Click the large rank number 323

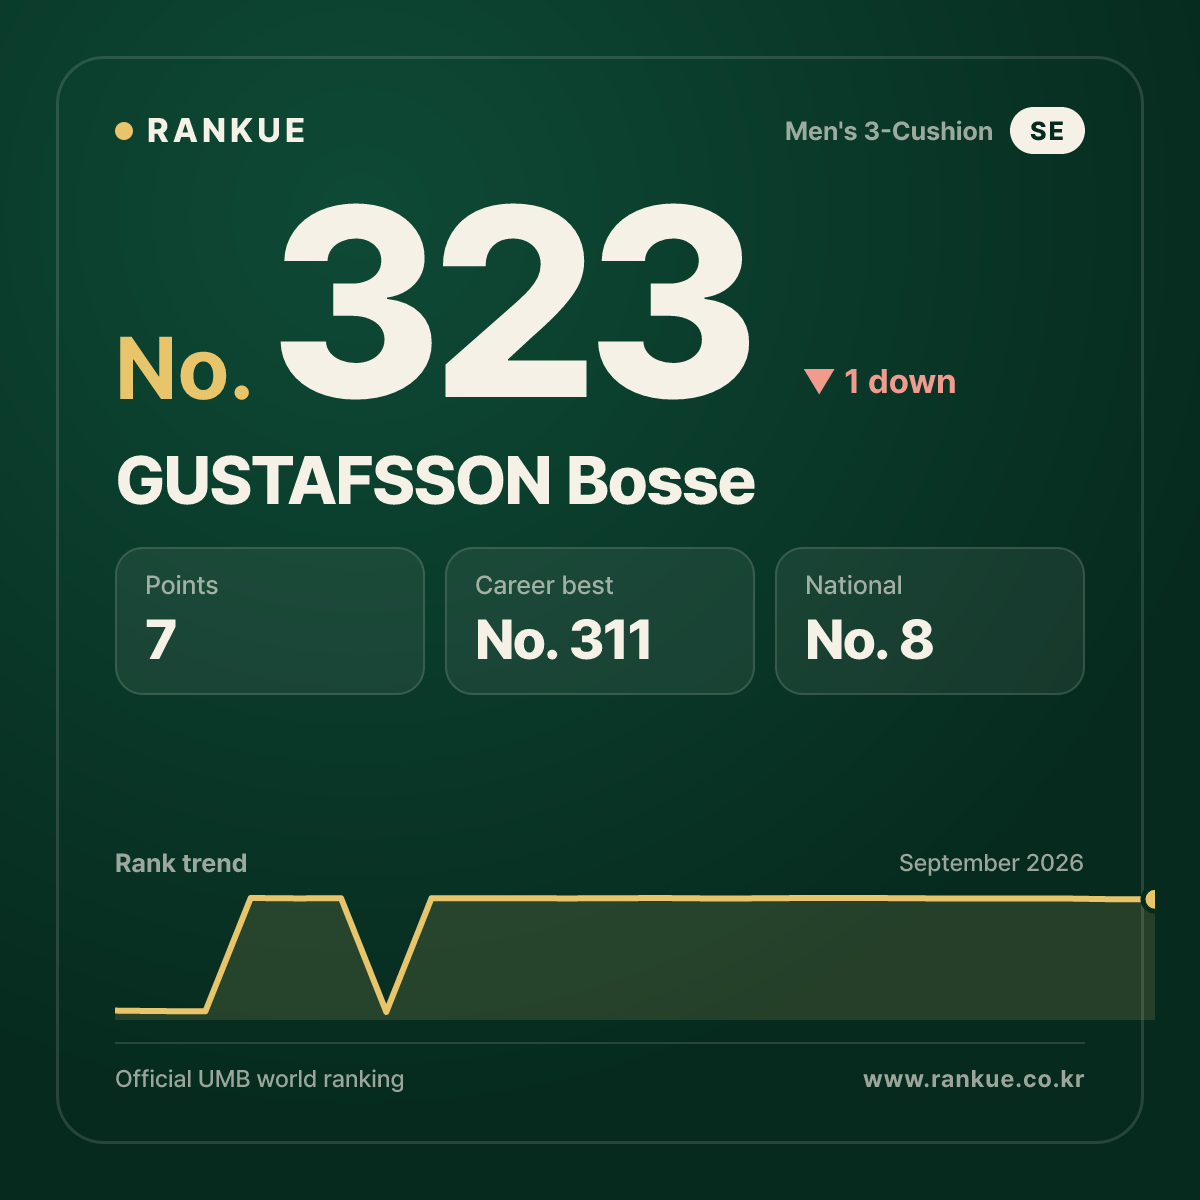[514, 301]
